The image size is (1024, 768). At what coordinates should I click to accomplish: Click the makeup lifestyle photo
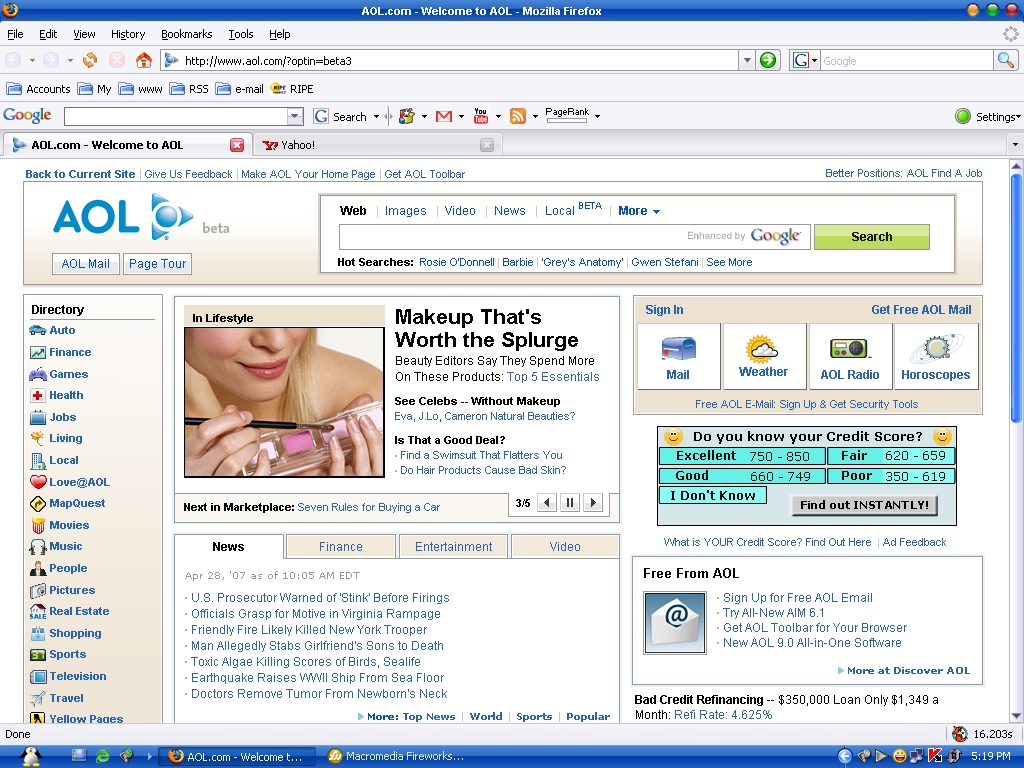coord(284,402)
